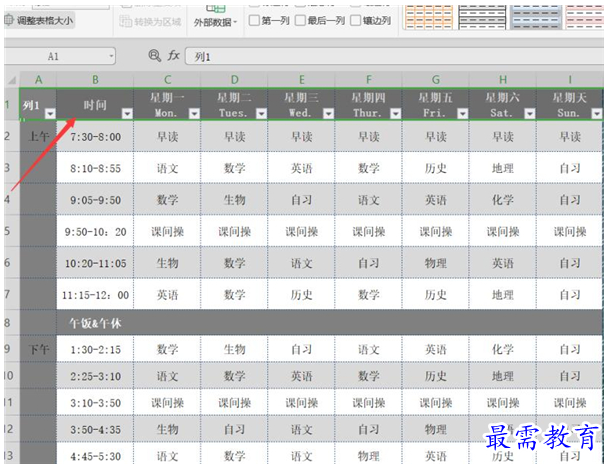Open the 星期三 Wed. filter arrow
The height and width of the screenshot is (469, 607).
click(x=329, y=114)
